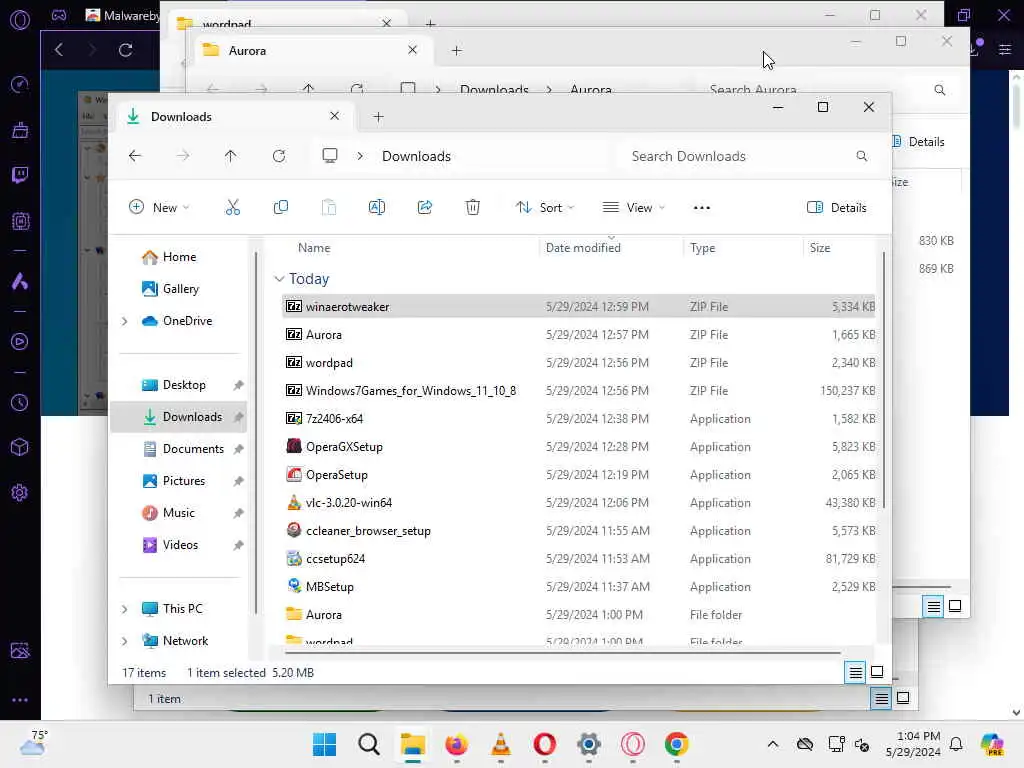
Task: Click the Share icon in Downloads toolbar
Action: [424, 208]
